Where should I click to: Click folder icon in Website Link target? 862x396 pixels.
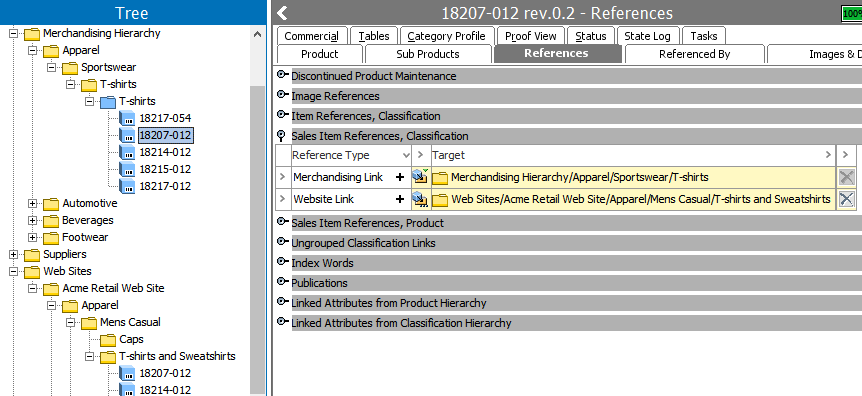(x=440, y=200)
